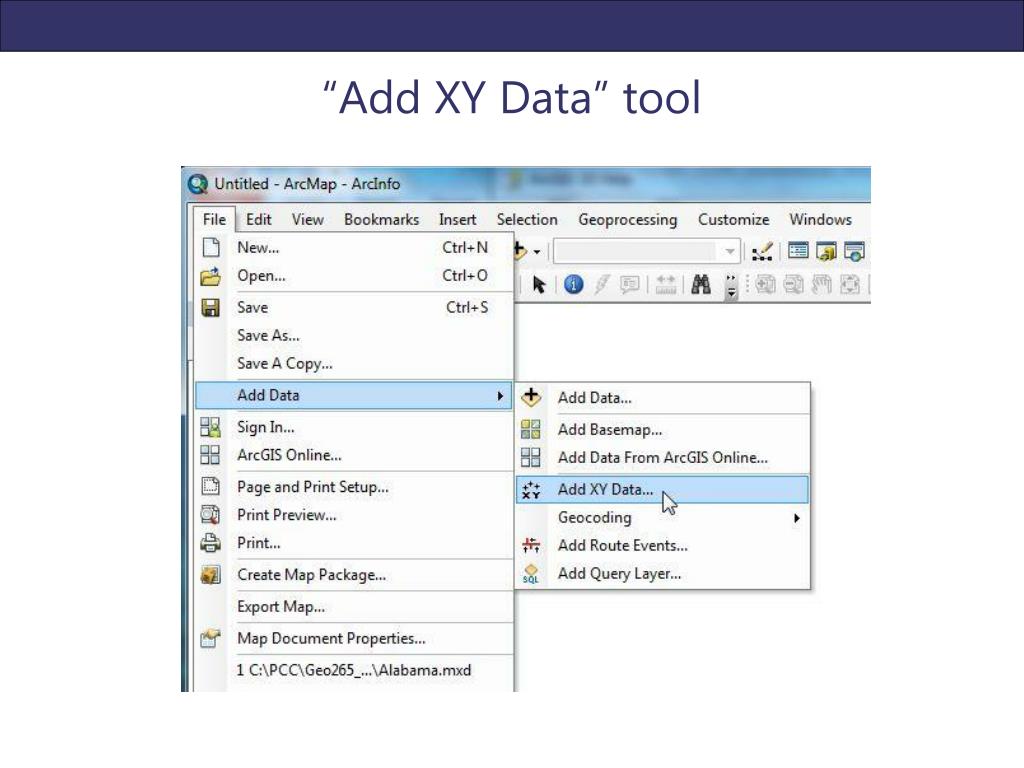
Task: Open the Table Of Contents window icon
Action: click(x=798, y=251)
